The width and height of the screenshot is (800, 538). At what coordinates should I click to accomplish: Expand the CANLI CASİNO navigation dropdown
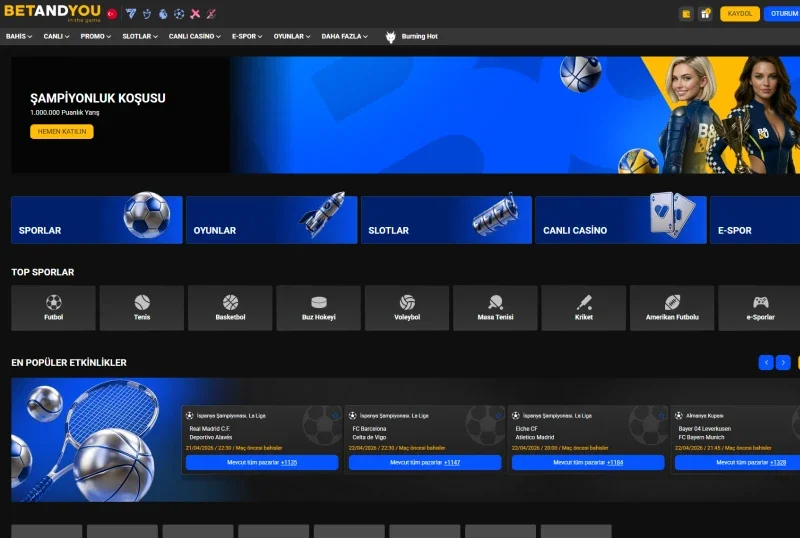pos(194,36)
